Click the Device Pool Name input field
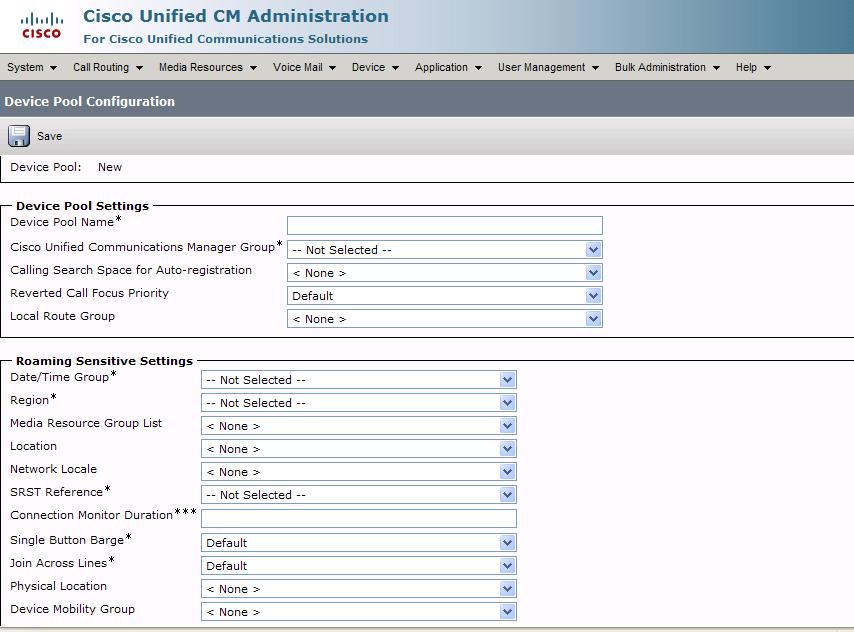This screenshot has height=632, width=854. pyautogui.click(x=445, y=224)
